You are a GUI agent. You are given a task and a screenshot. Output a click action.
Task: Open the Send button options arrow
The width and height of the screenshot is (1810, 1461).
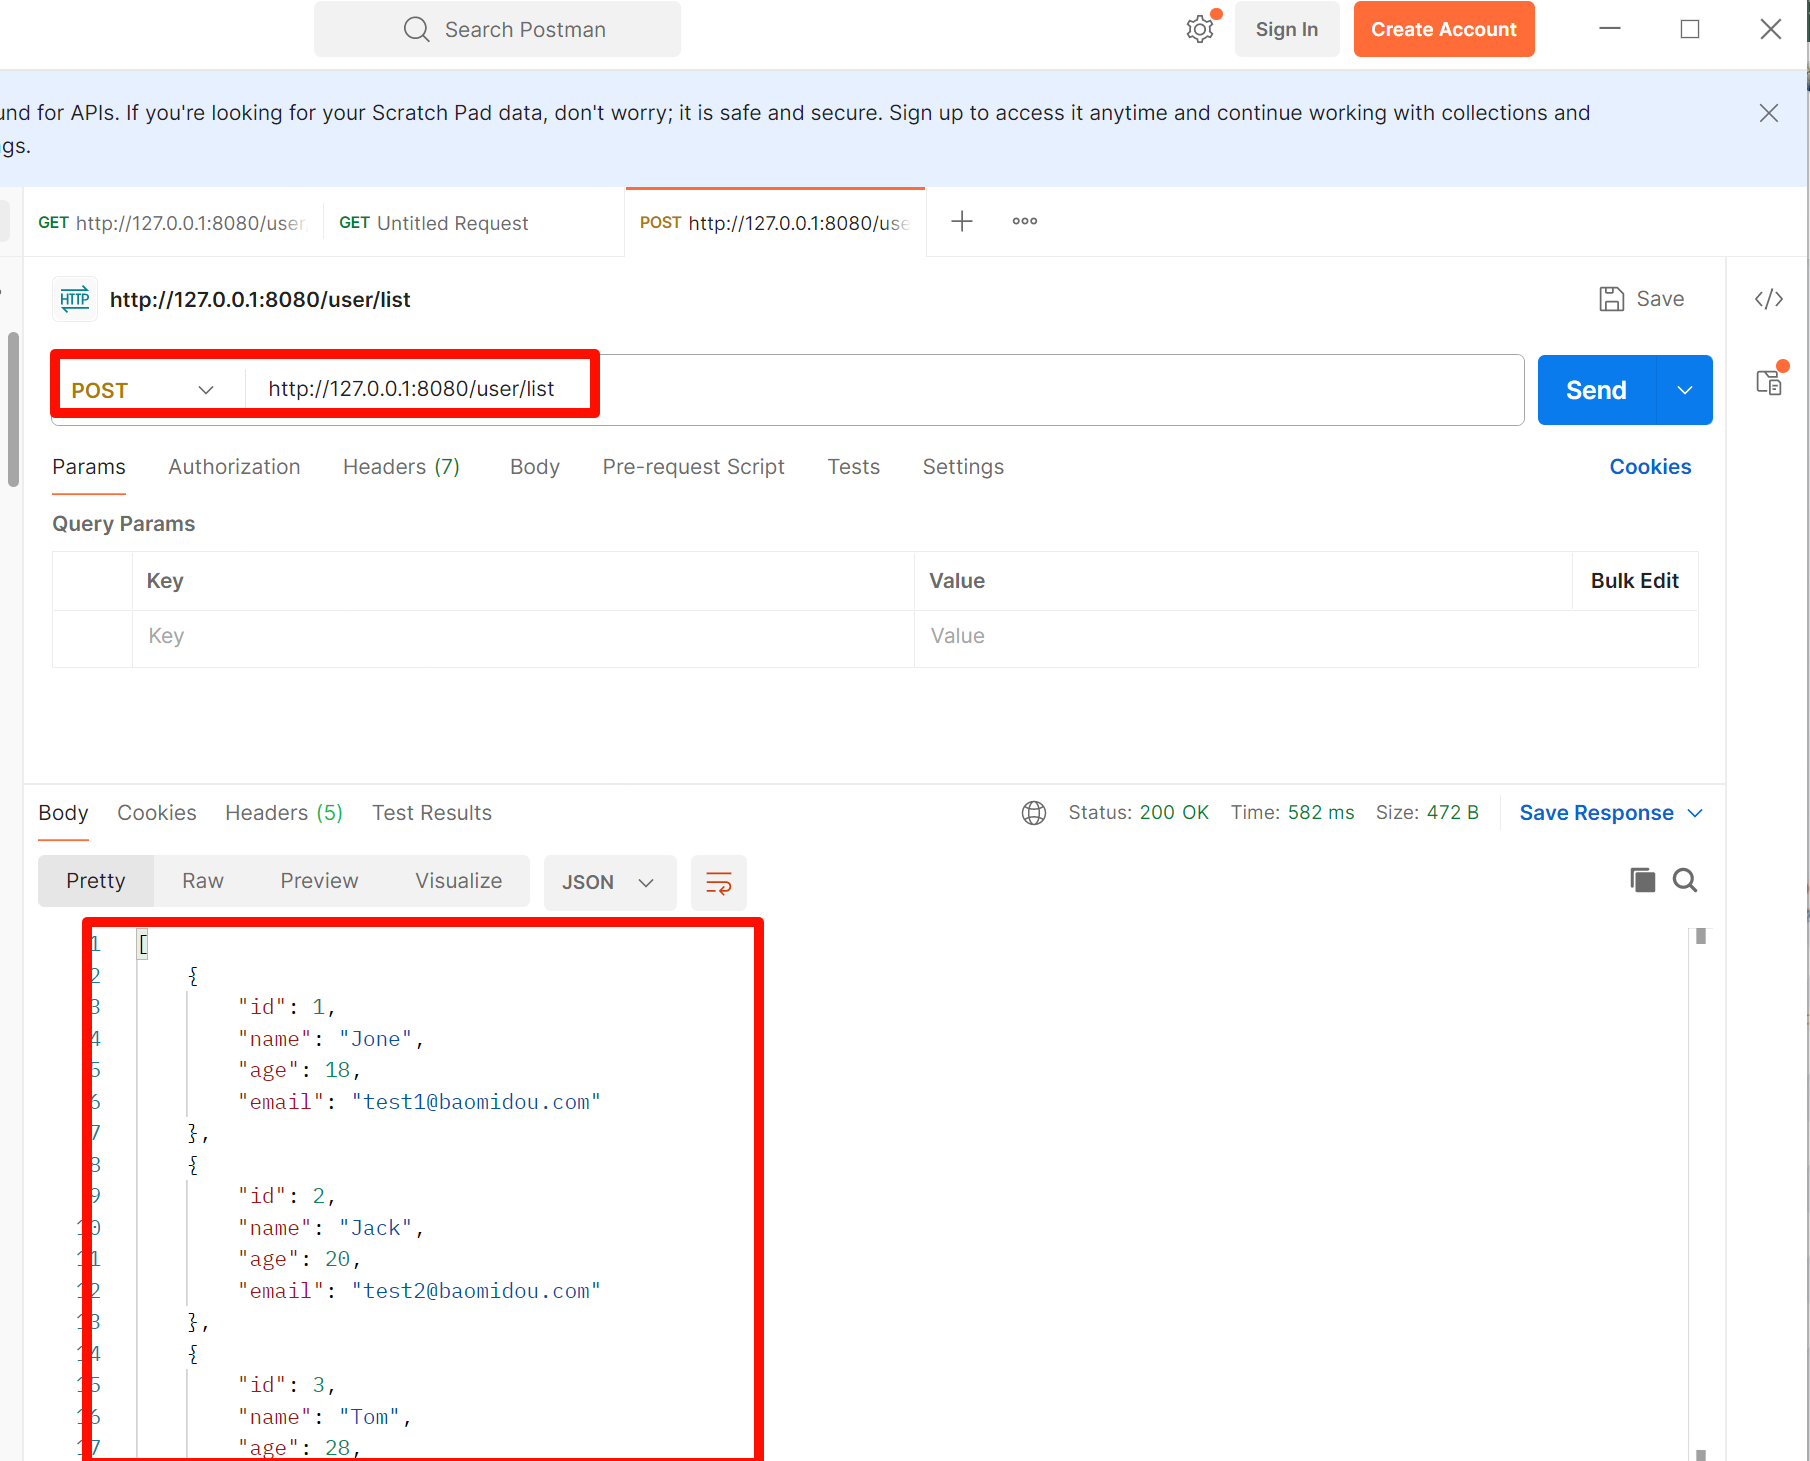1684,390
